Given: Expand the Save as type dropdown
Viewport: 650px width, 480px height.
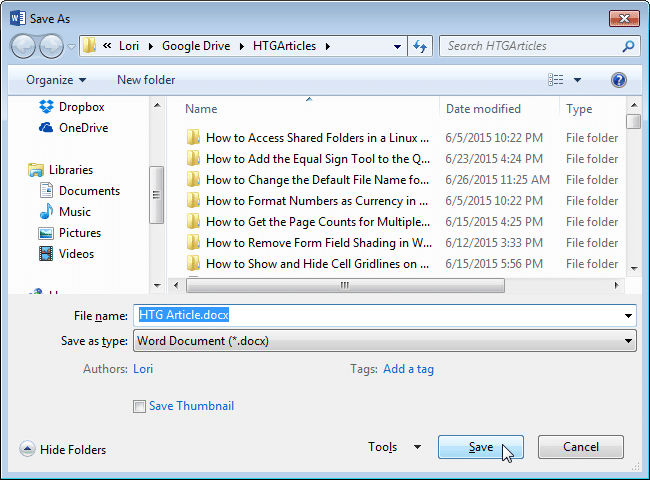Looking at the screenshot, I should 628,341.
